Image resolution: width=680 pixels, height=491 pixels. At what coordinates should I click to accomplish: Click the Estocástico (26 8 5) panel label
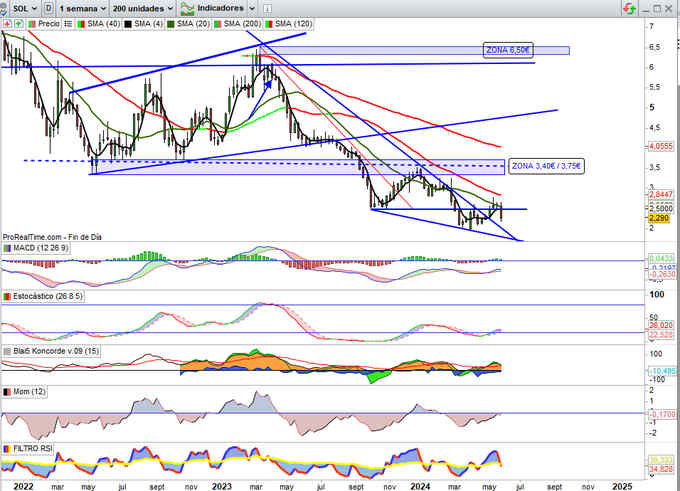click(48, 296)
